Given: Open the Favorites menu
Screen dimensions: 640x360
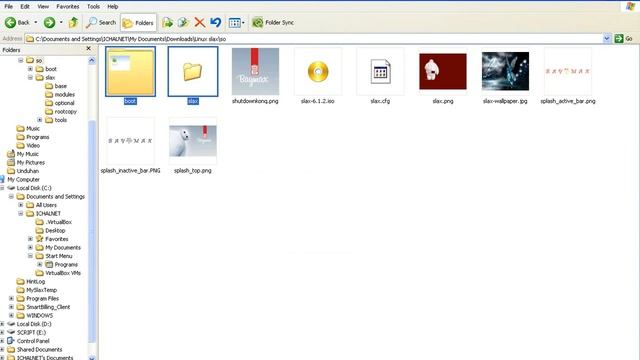Looking at the screenshot, I should point(68,7).
